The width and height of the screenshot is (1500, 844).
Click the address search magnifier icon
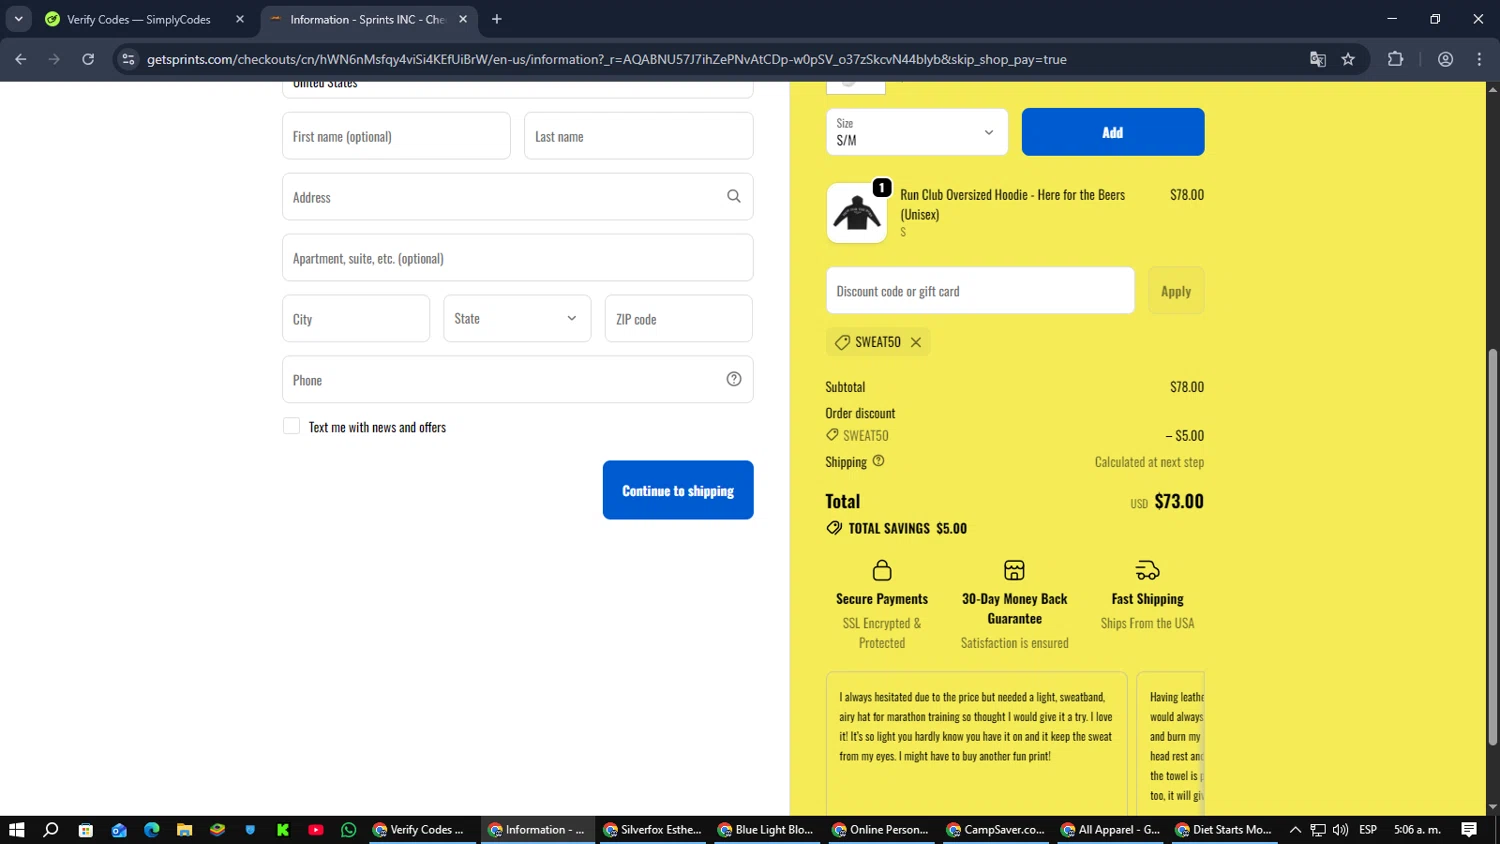click(x=734, y=197)
